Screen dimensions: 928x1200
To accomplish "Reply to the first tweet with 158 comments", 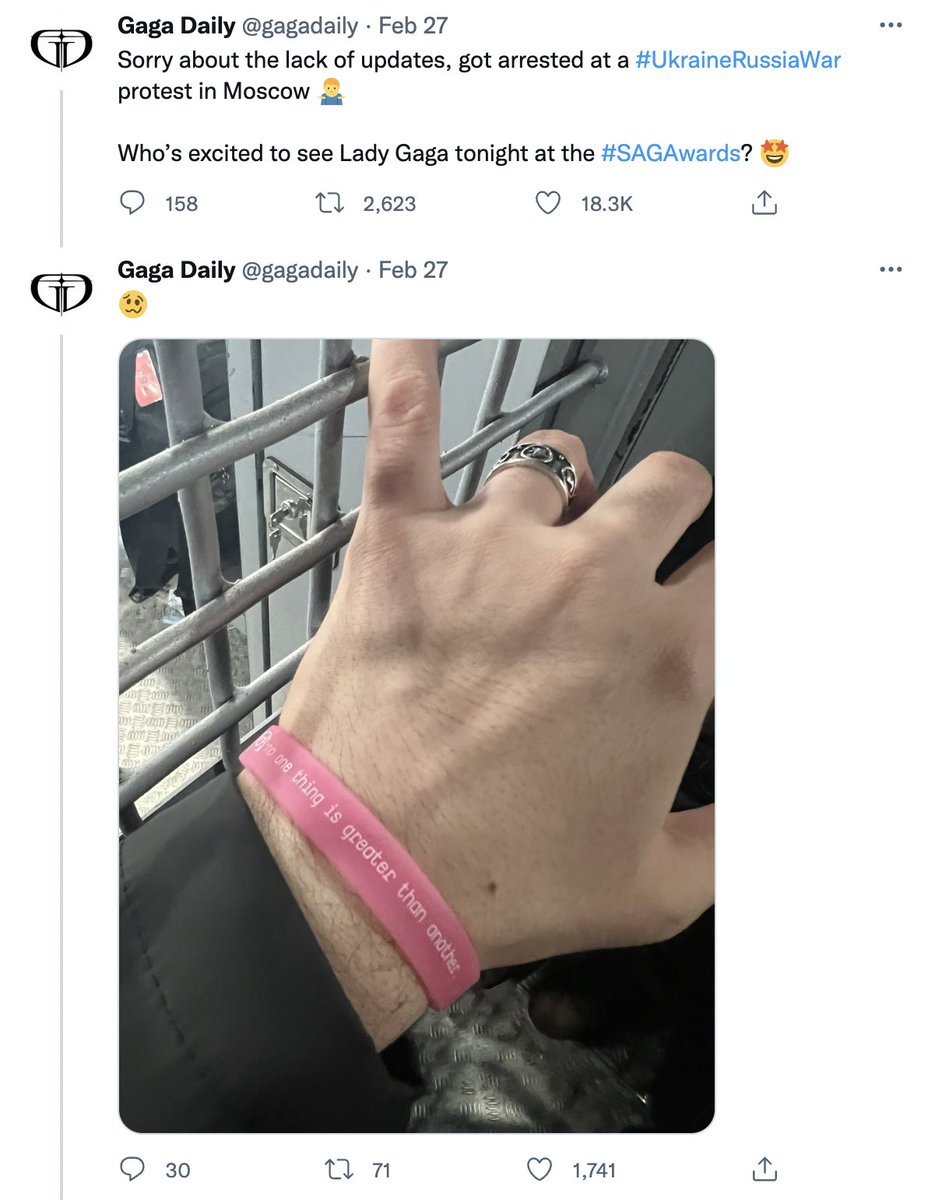I will 132,204.
